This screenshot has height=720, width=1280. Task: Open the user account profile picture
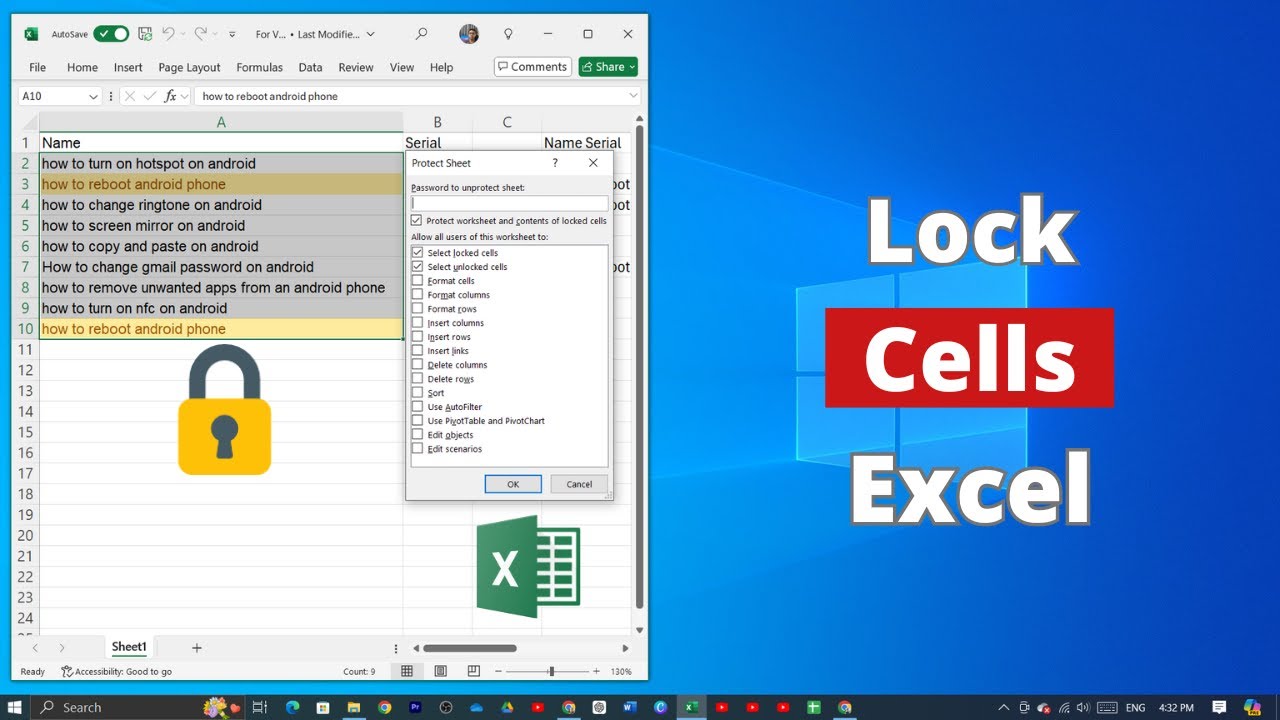click(x=469, y=34)
